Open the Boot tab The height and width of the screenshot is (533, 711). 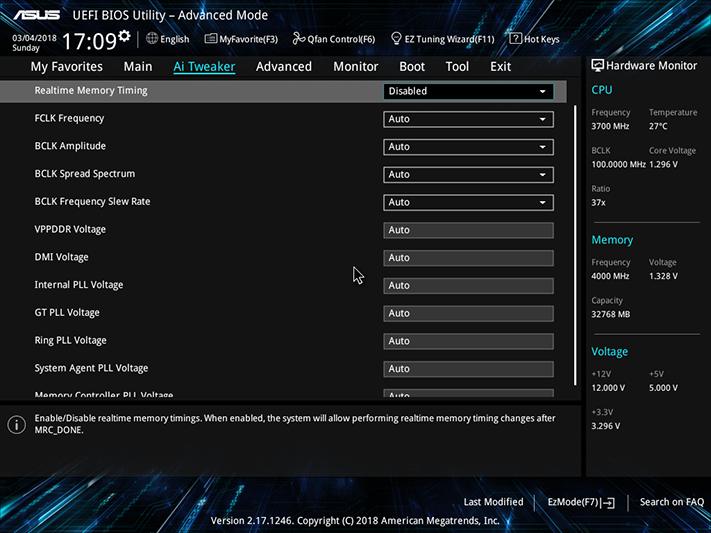pos(412,67)
